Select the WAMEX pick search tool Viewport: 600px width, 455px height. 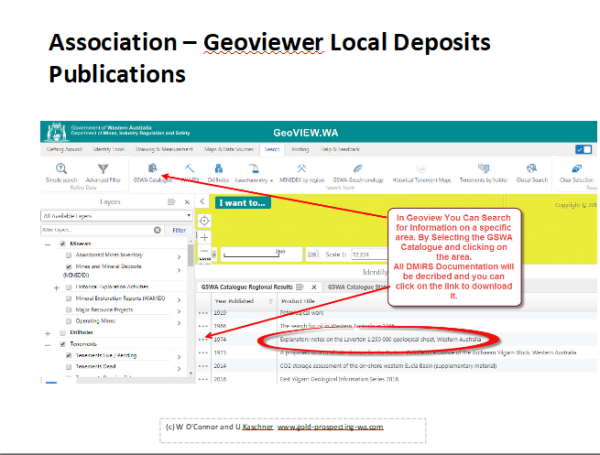coord(190,173)
